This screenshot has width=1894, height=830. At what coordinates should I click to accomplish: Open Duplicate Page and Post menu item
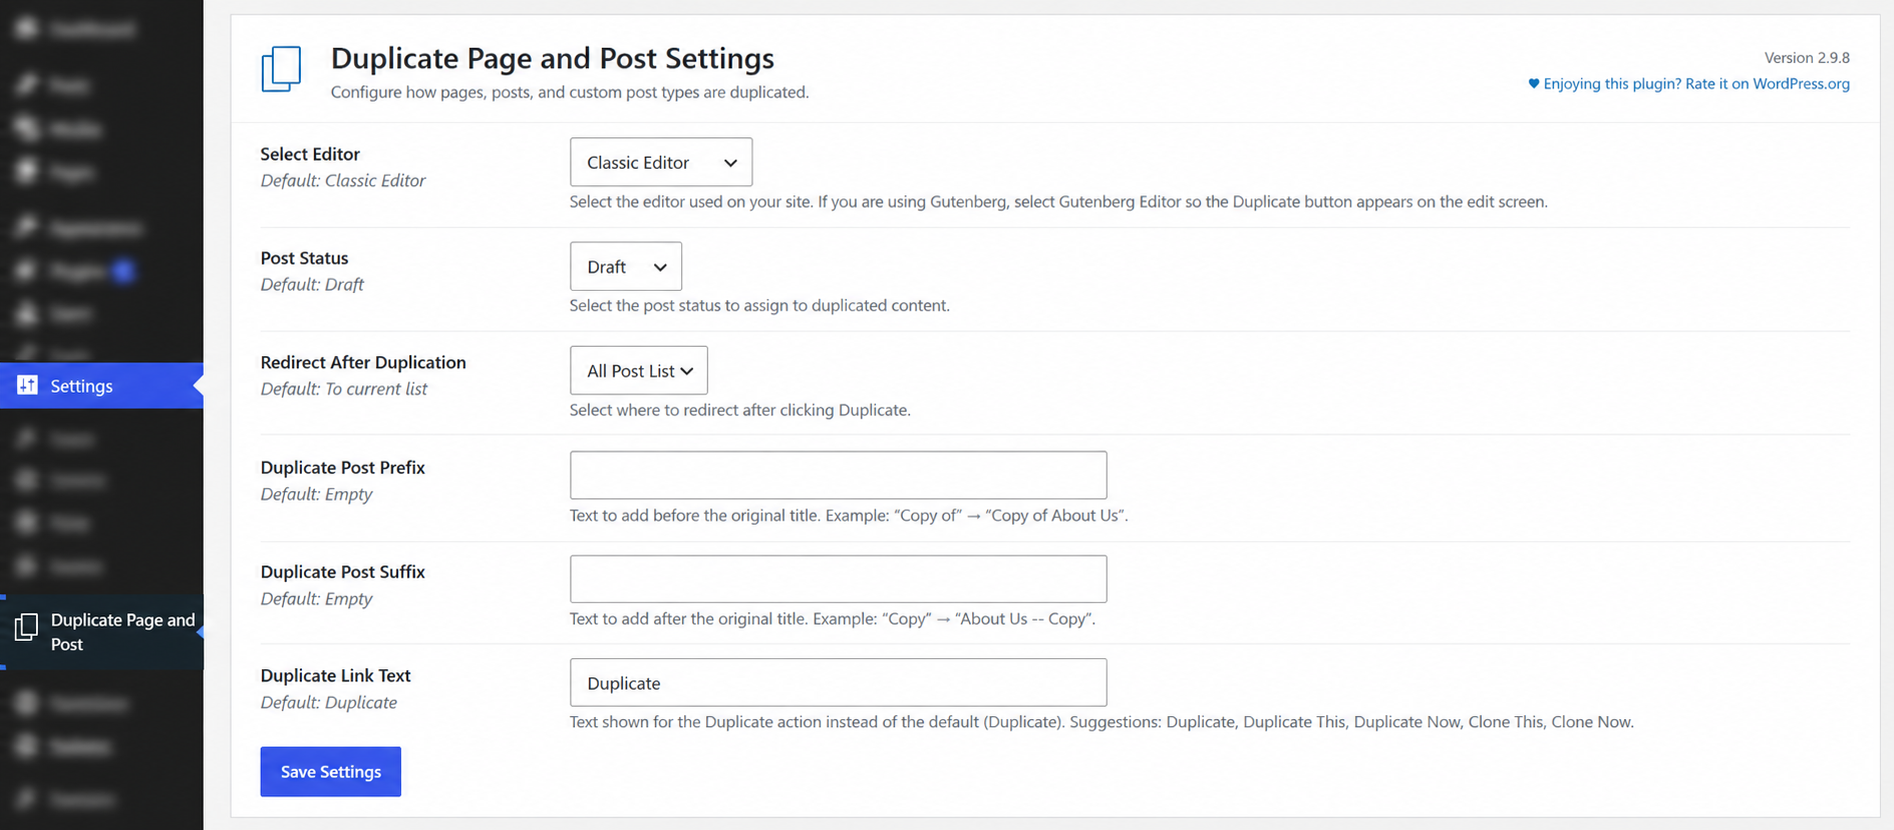point(101,632)
